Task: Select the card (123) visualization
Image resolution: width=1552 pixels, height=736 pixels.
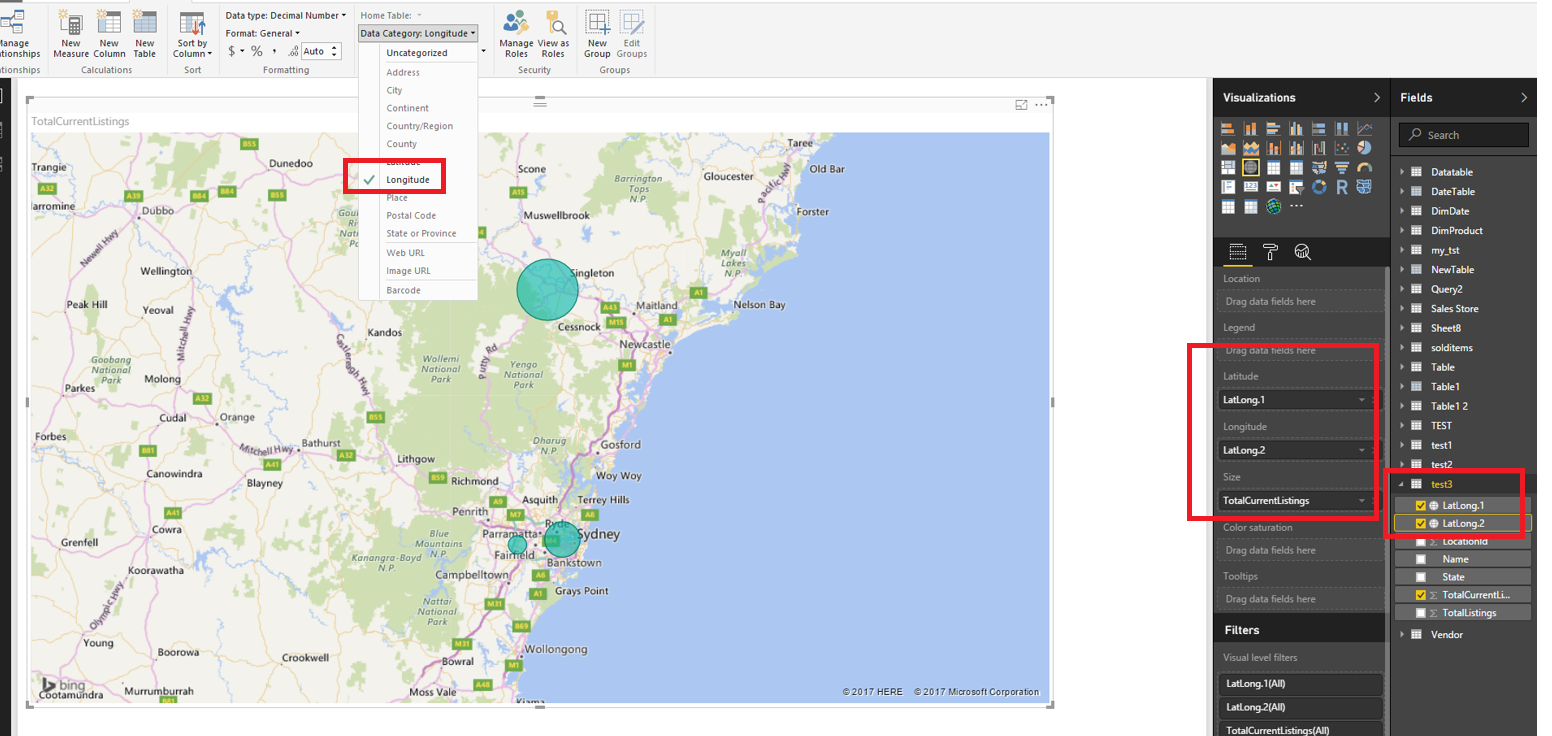Action: pos(1251,187)
